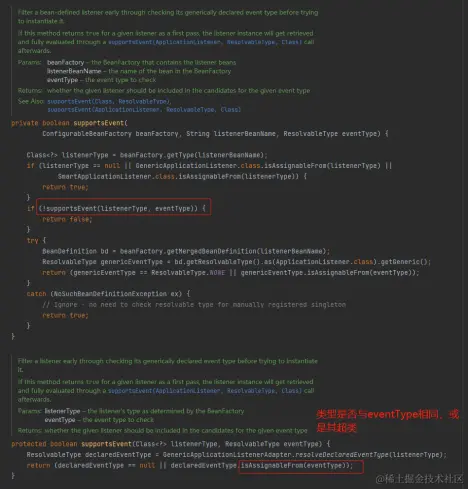Follow the second See Also supportsEvent(ApplicationListener, ResolvableType, Class) link

[x=144, y=110]
